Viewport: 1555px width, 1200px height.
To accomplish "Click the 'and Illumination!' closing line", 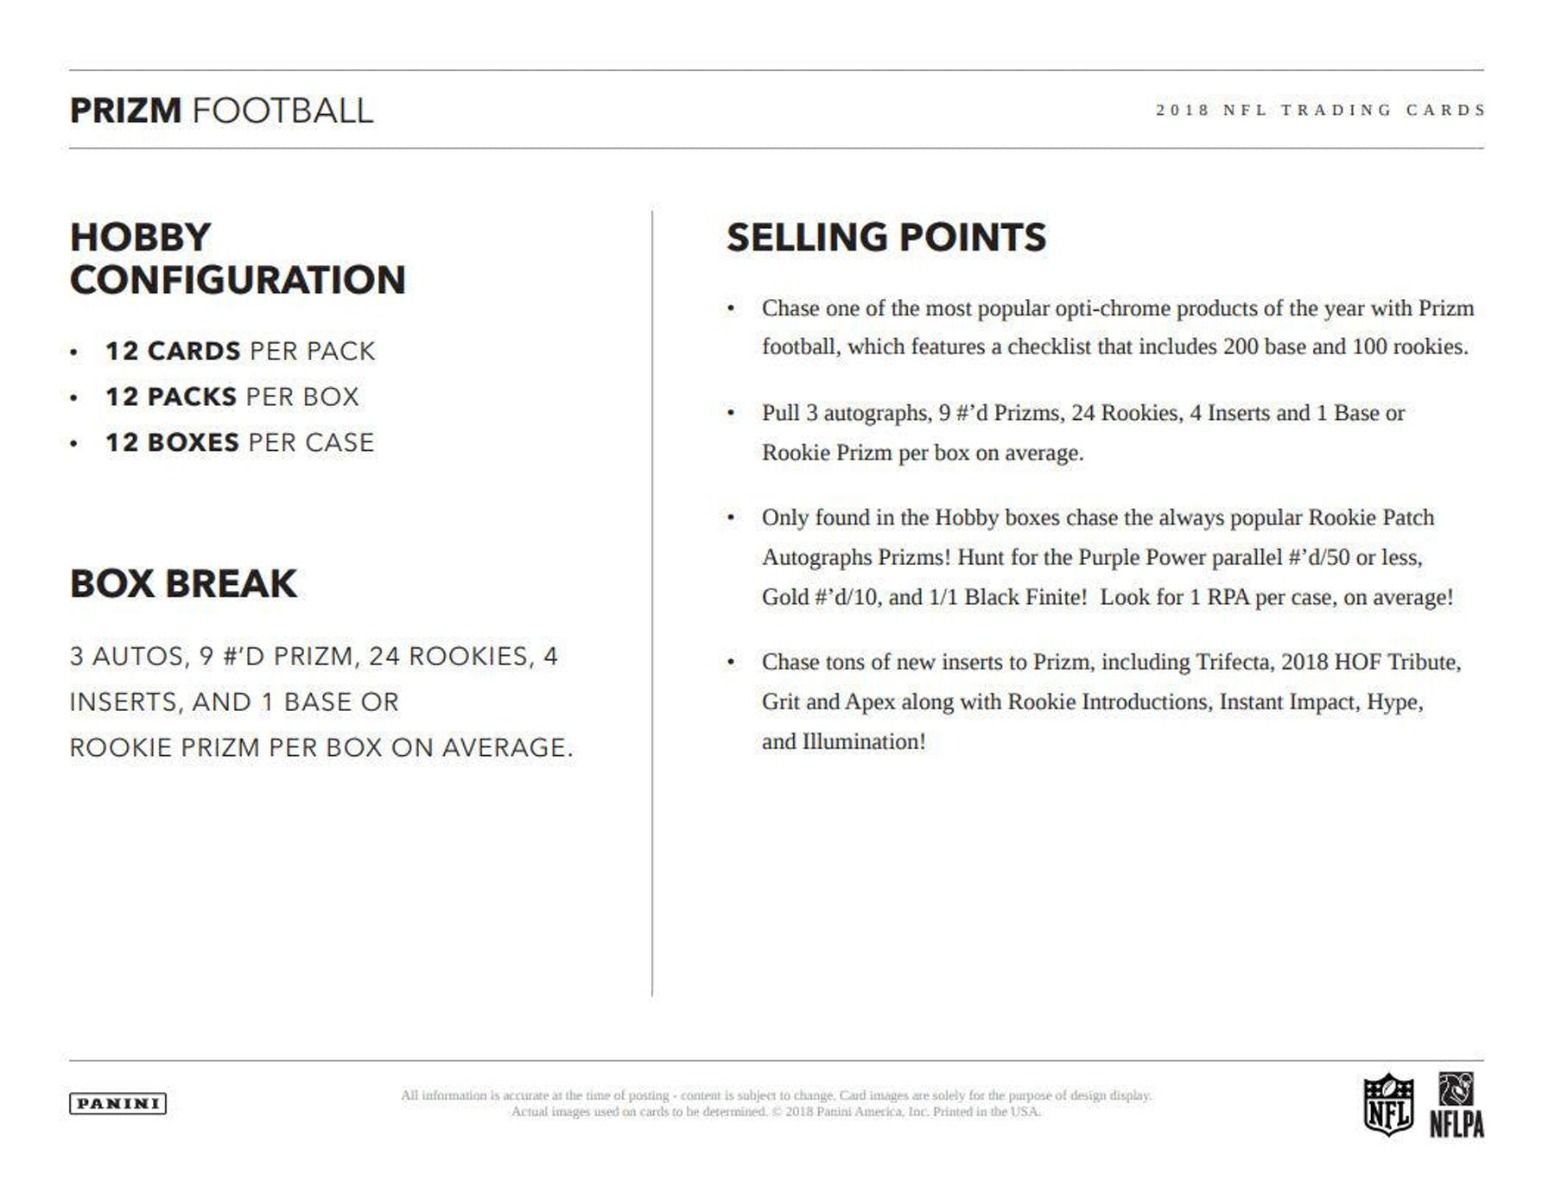I will pyautogui.click(x=843, y=742).
